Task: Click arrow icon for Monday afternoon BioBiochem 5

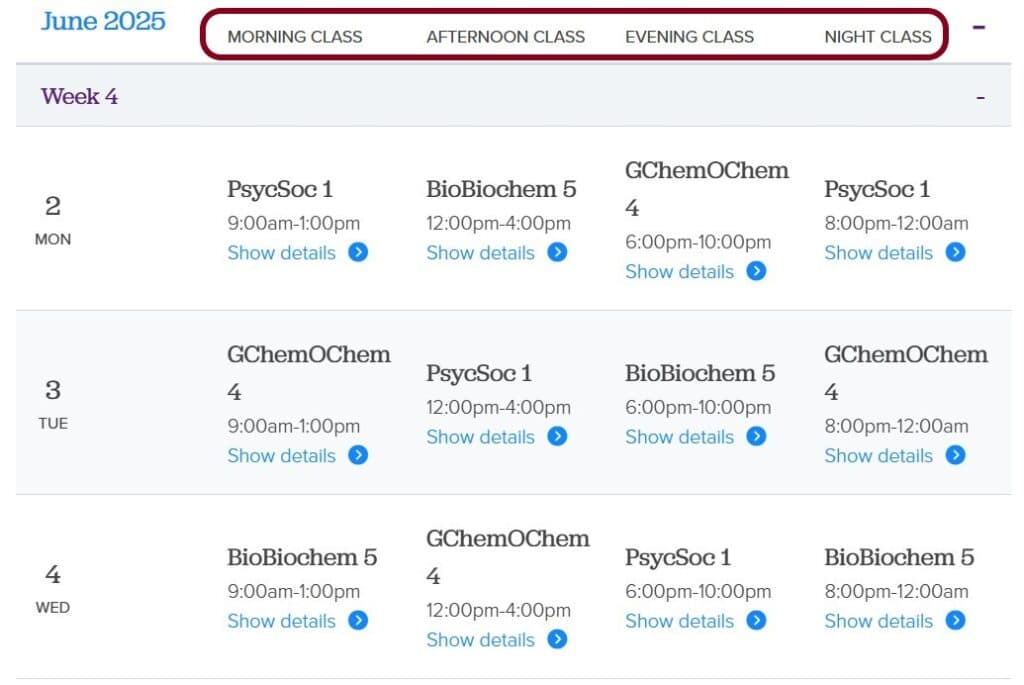Action: (x=557, y=252)
